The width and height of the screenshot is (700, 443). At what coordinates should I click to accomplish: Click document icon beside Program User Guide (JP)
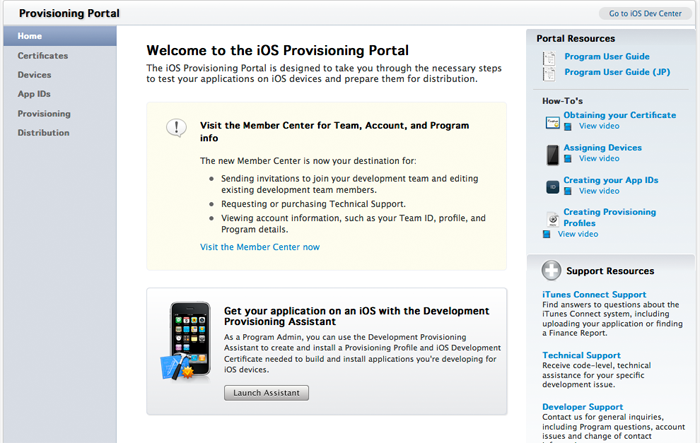[x=549, y=74]
